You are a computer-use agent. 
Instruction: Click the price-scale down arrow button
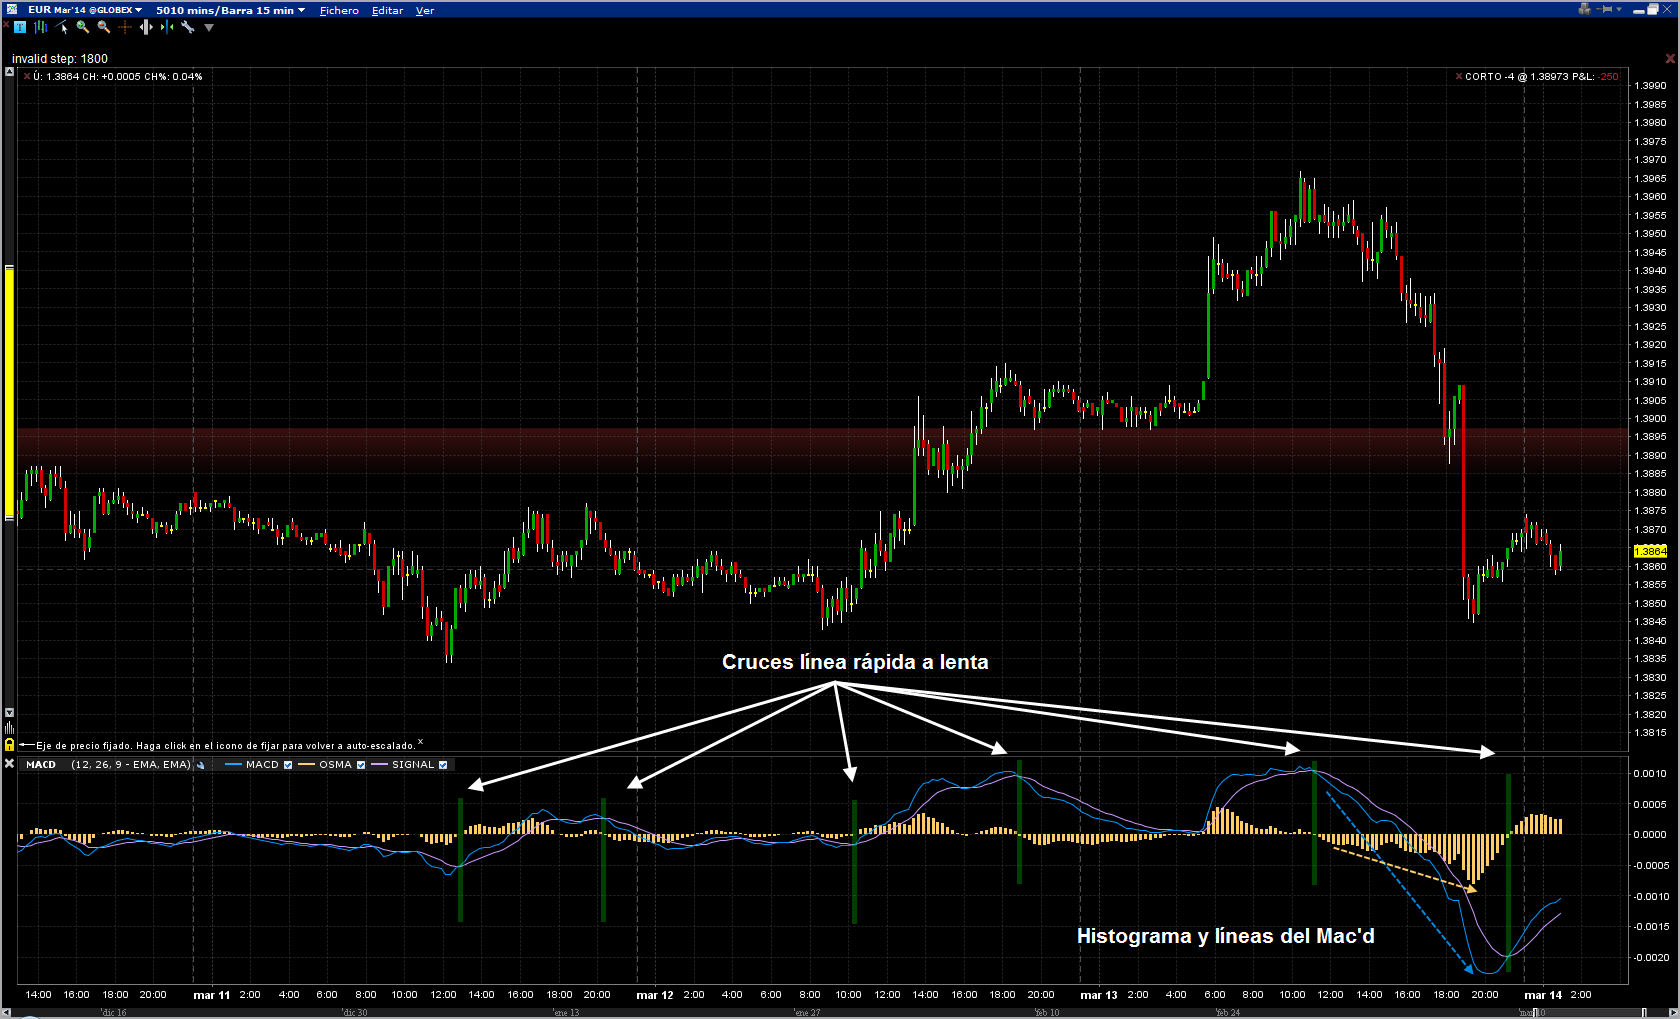pyautogui.click(x=9, y=713)
